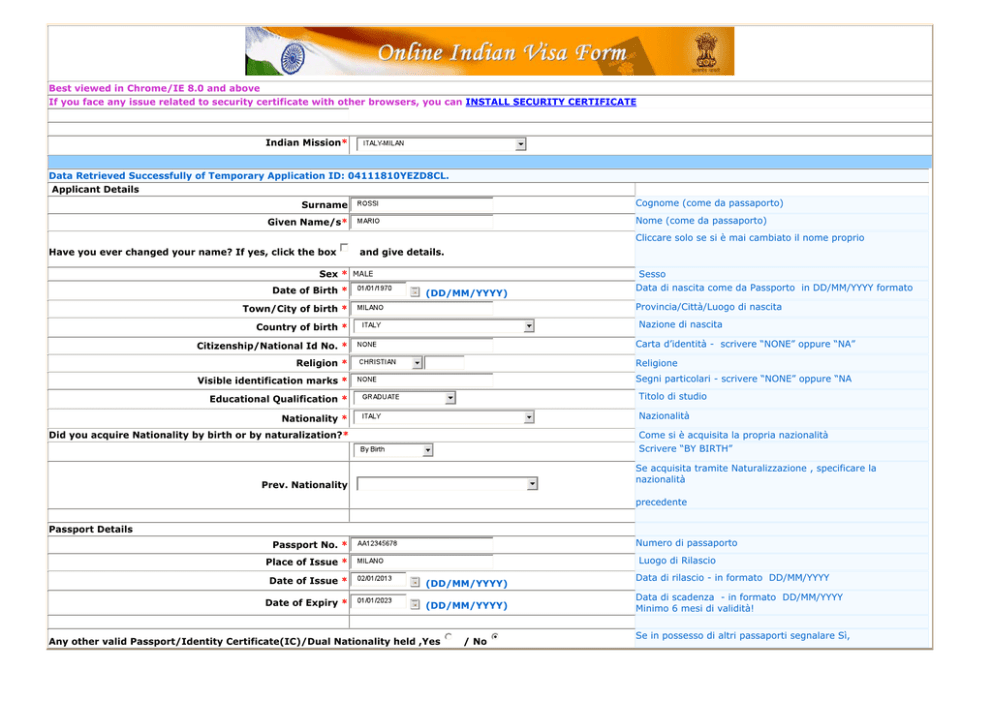Click the Town/City of birth field
This screenshot has height=701, width=992.
422,308
